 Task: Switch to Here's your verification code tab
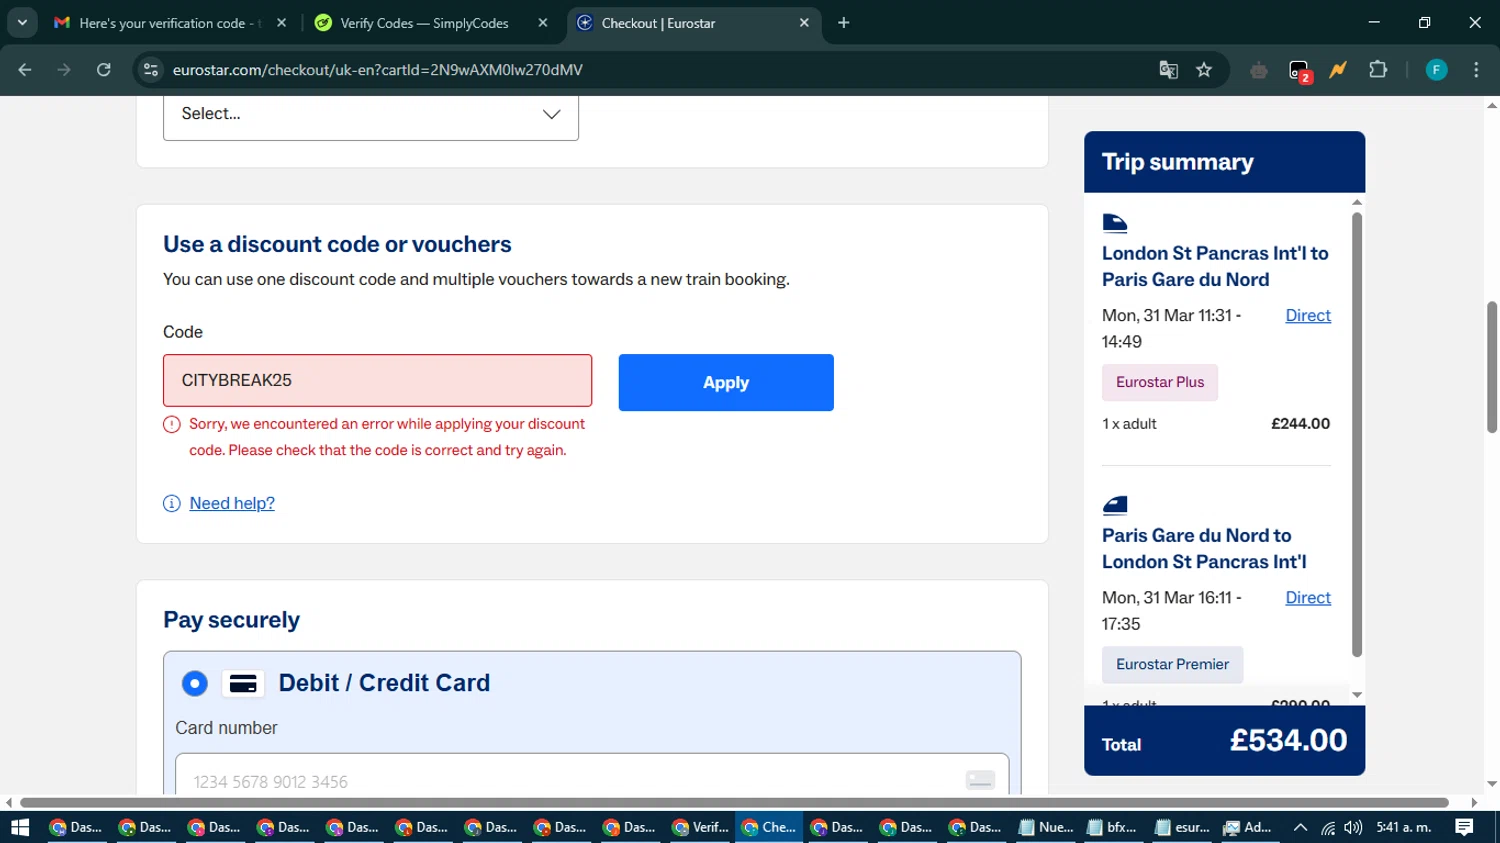170,23
